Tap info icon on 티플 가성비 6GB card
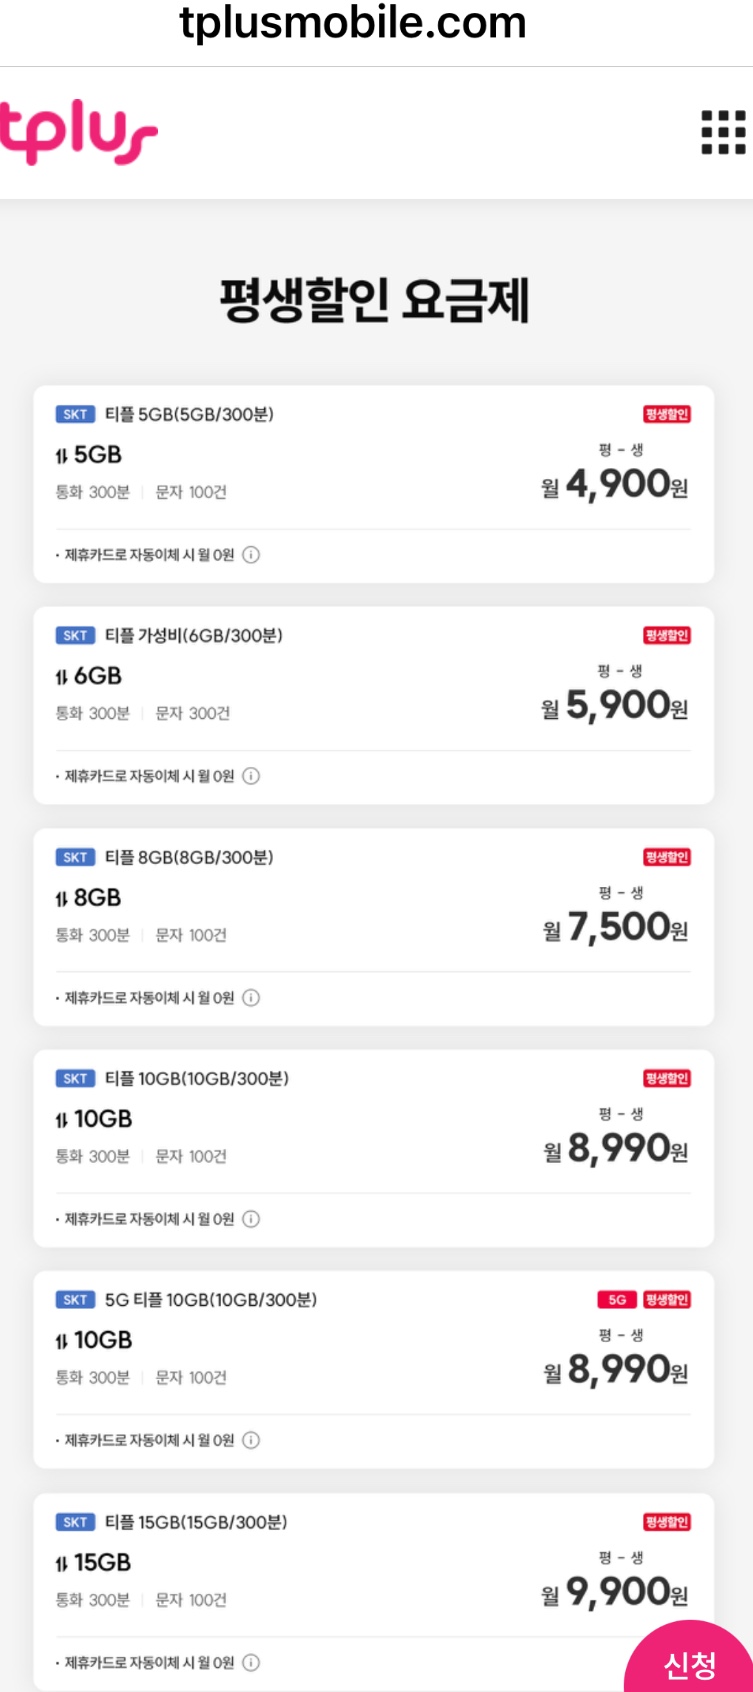 coord(252,776)
